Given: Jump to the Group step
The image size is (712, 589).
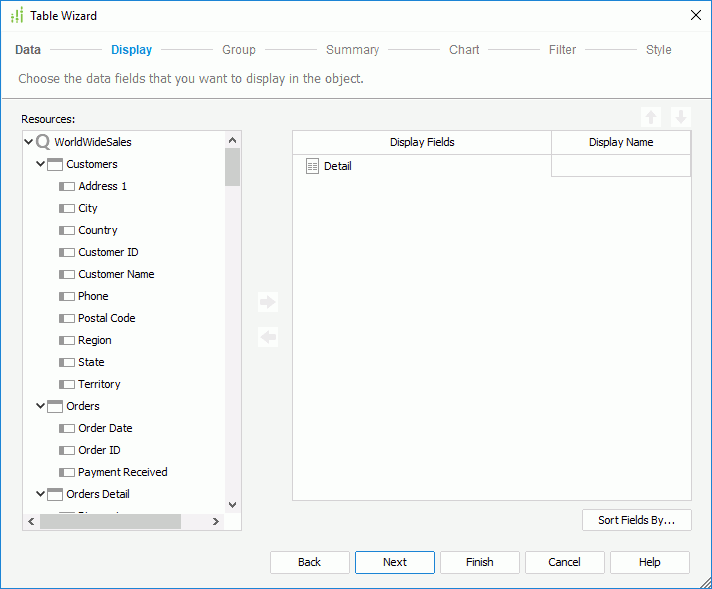Looking at the screenshot, I should (x=239, y=49).
